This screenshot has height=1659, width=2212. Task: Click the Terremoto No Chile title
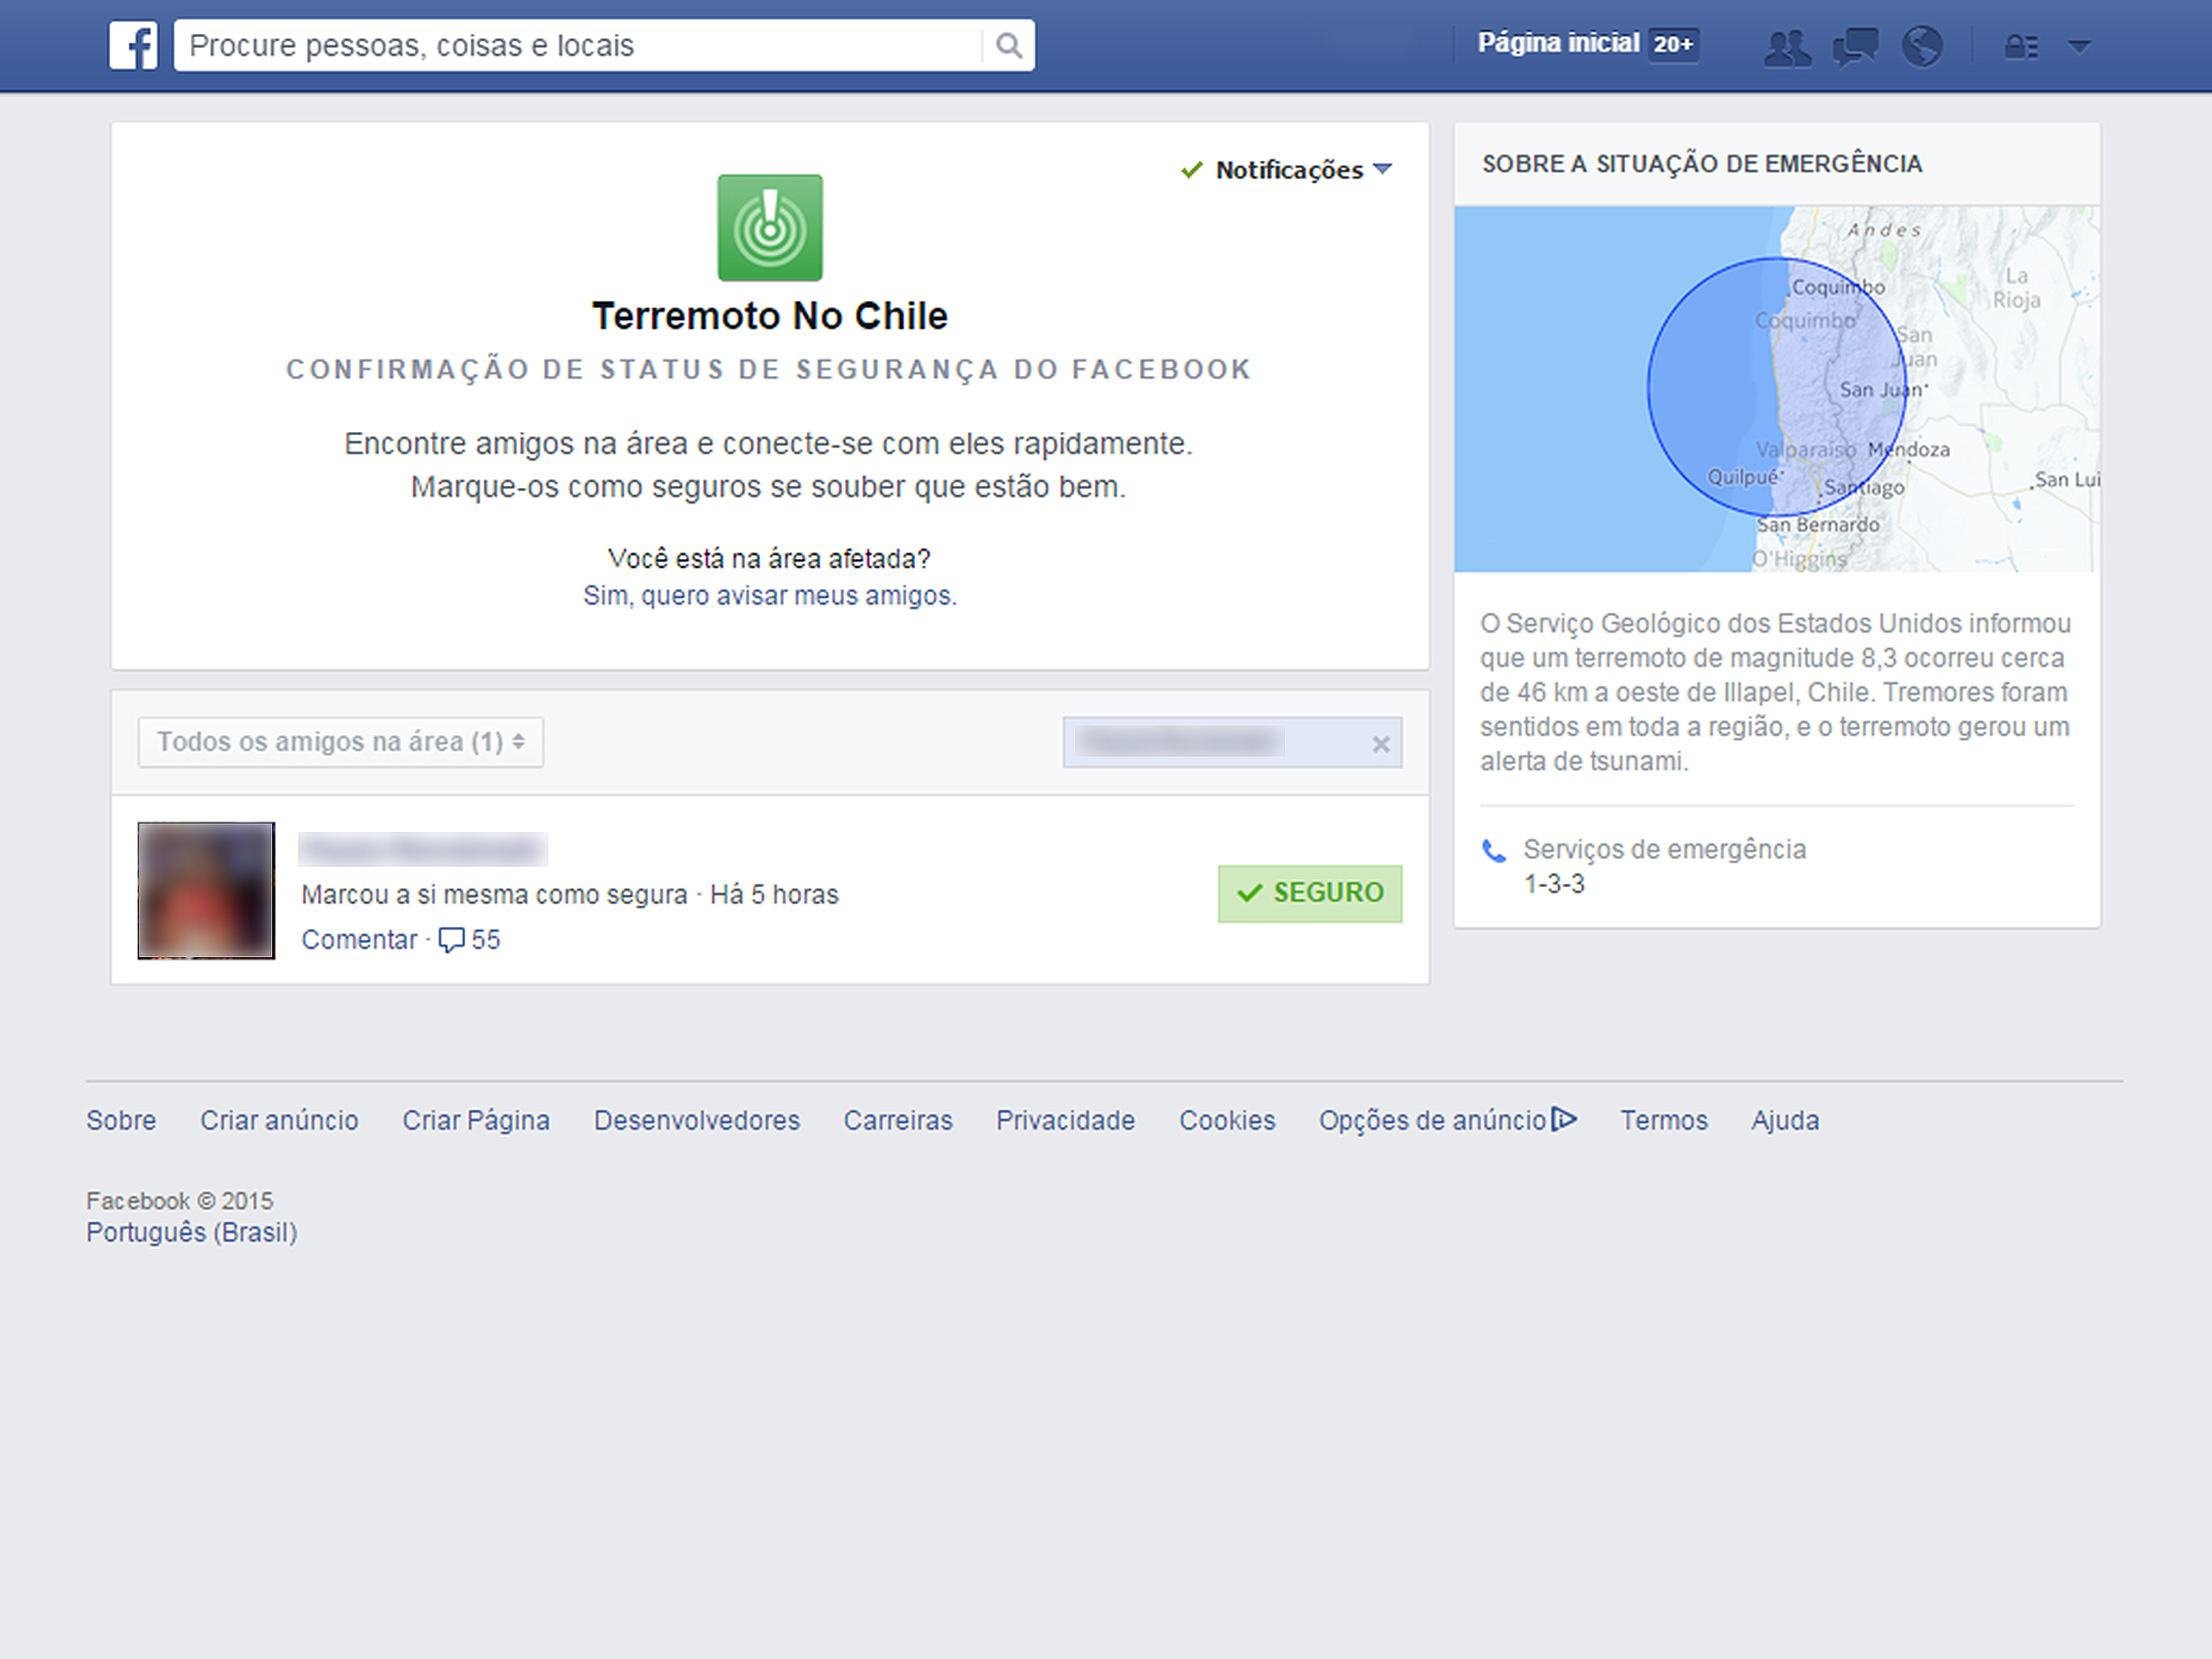(x=770, y=316)
